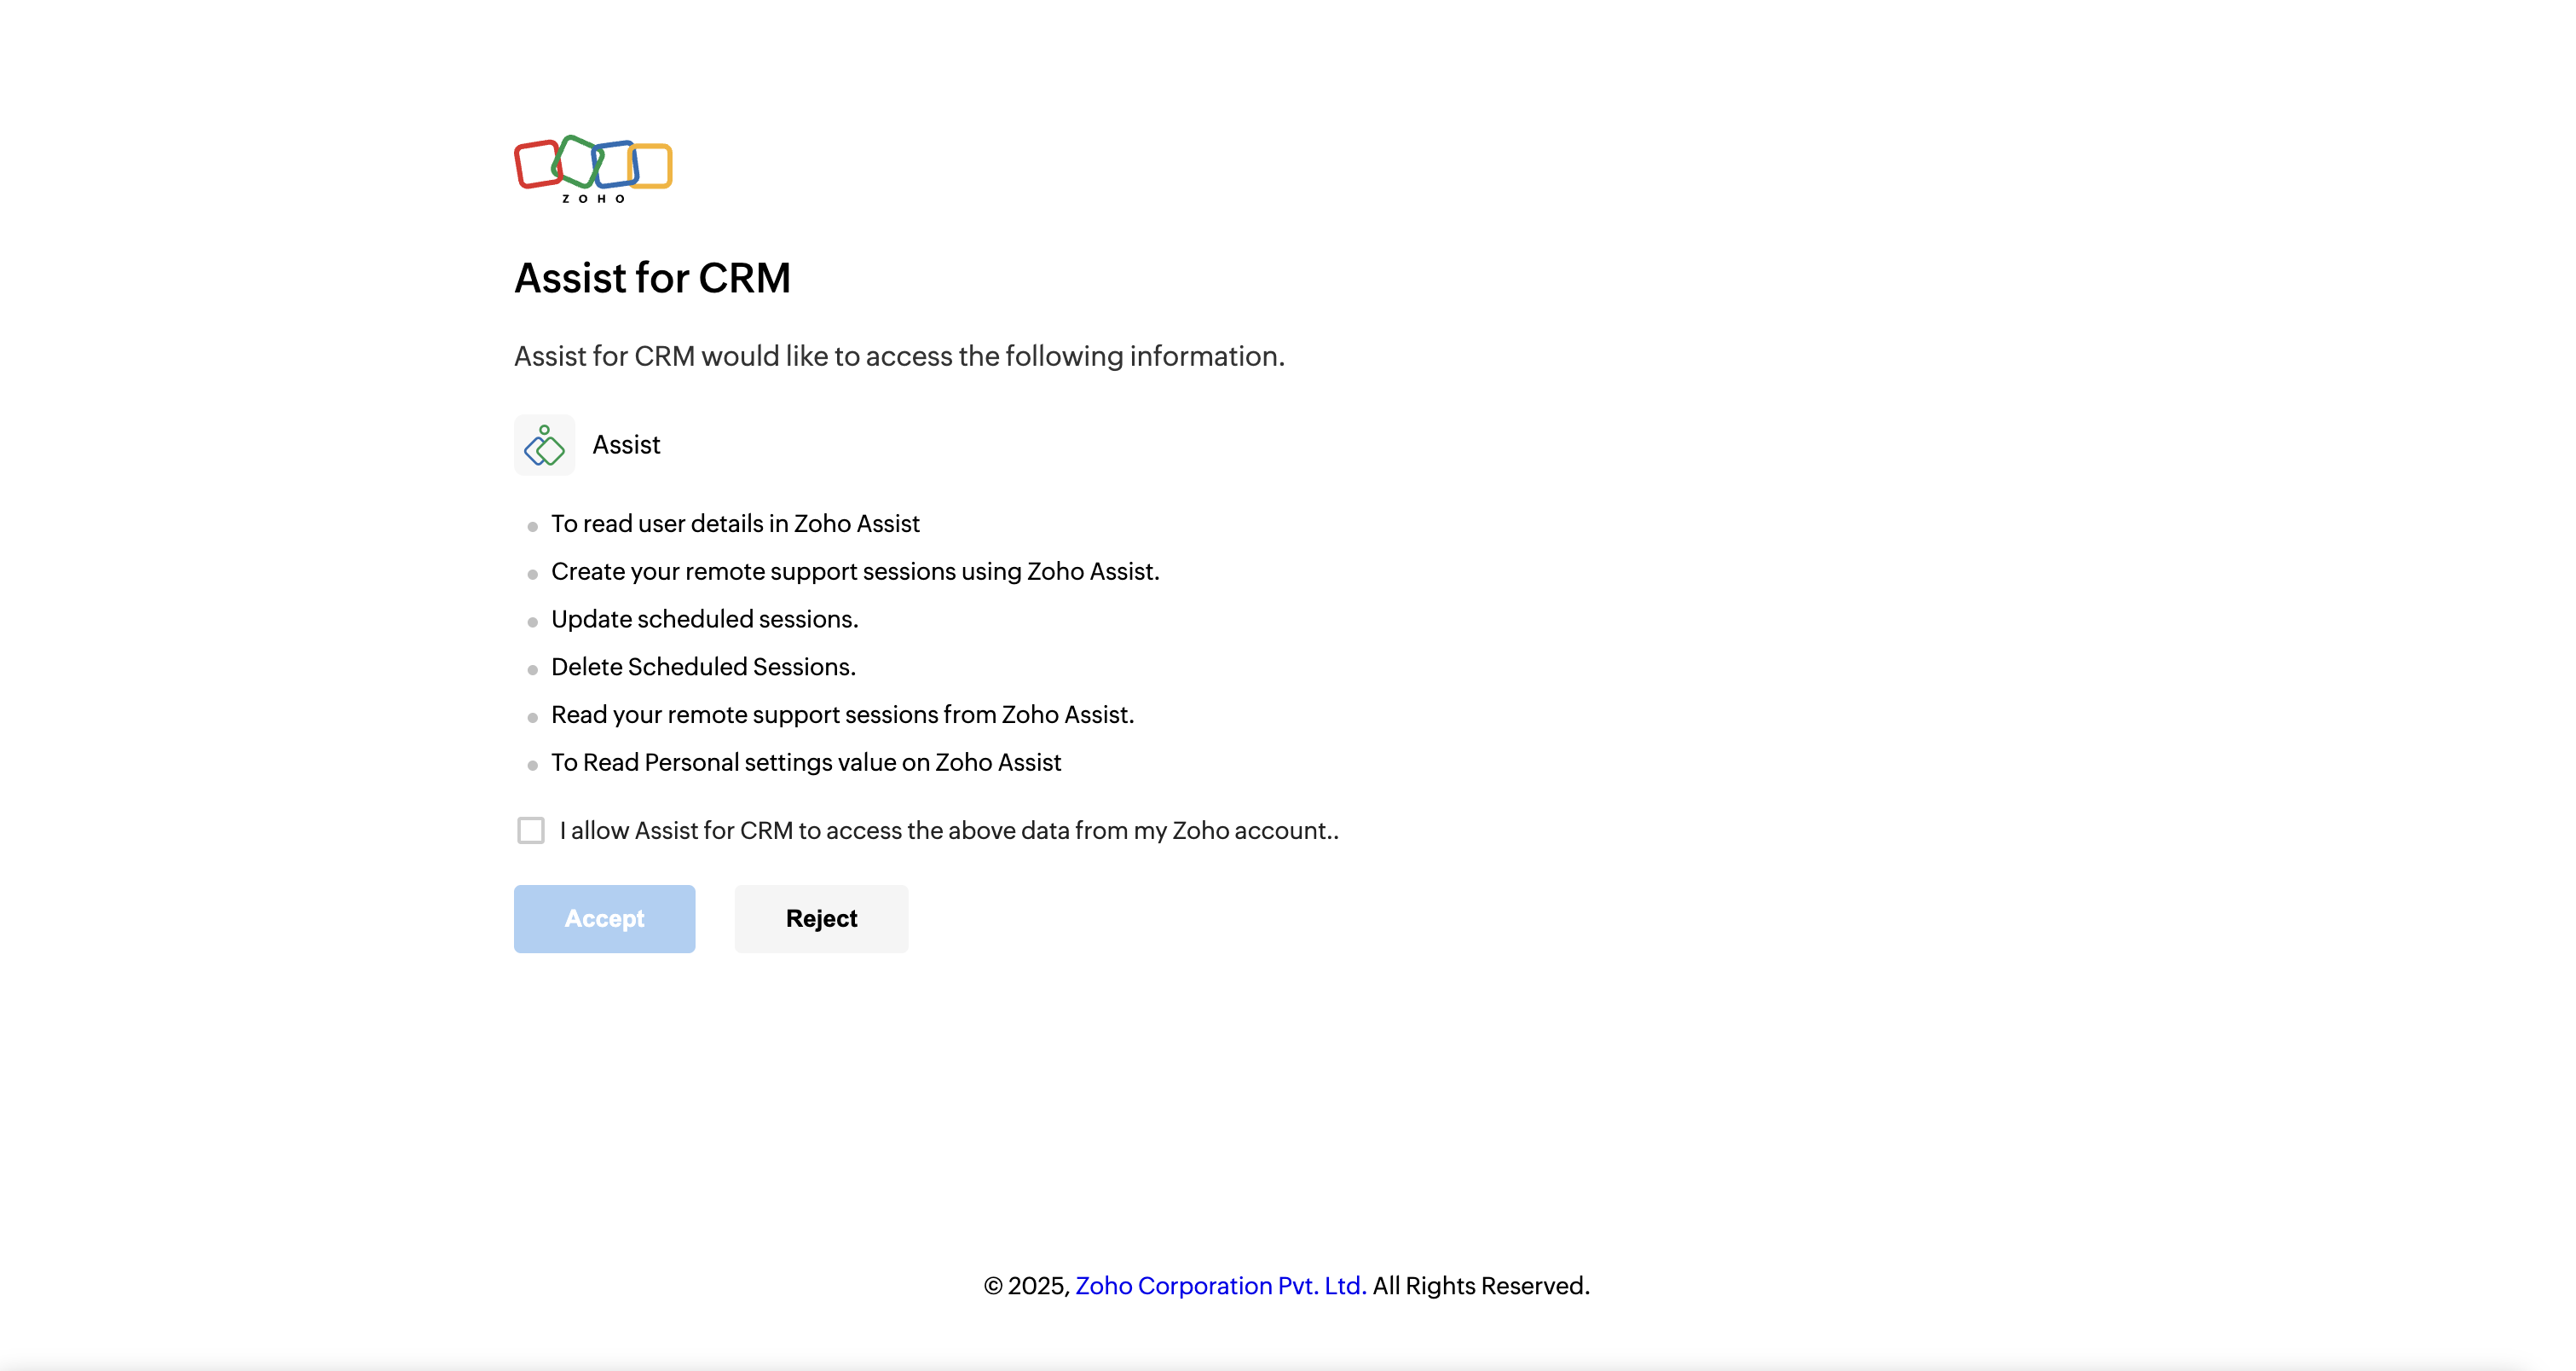This screenshot has width=2576, height=1371.
Task: Click the Zoho Assist app icon
Action: click(544, 445)
